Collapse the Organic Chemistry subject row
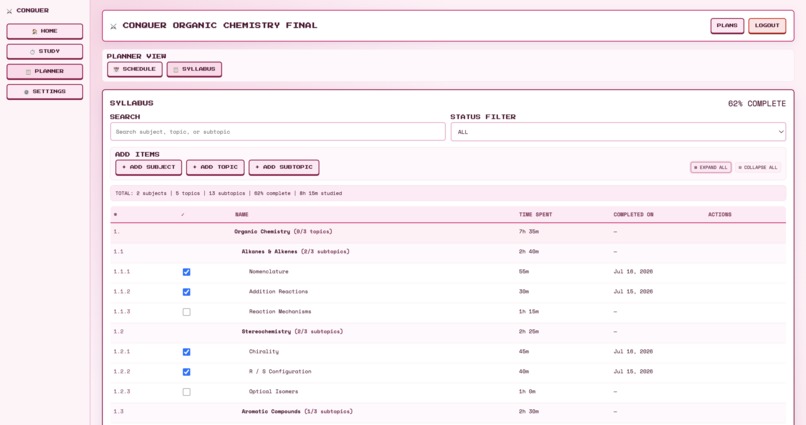The width and height of the screenshot is (806, 425). (x=448, y=232)
